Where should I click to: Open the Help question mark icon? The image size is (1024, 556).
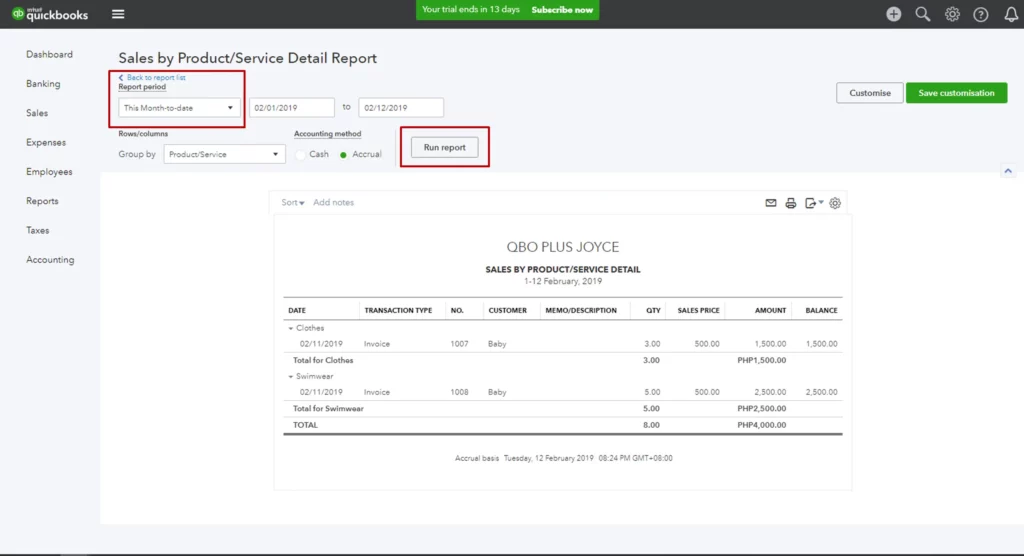pos(981,14)
